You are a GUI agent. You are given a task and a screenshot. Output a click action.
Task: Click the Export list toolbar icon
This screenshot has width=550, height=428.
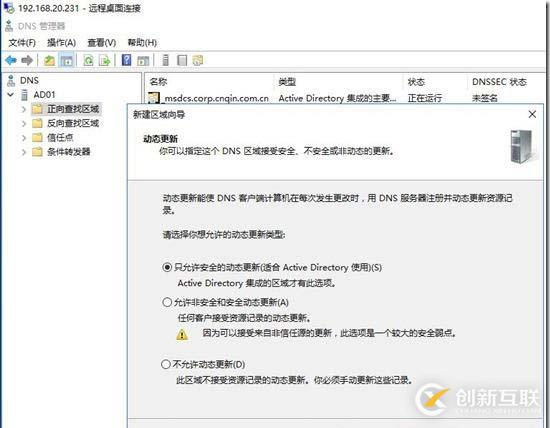point(105,60)
